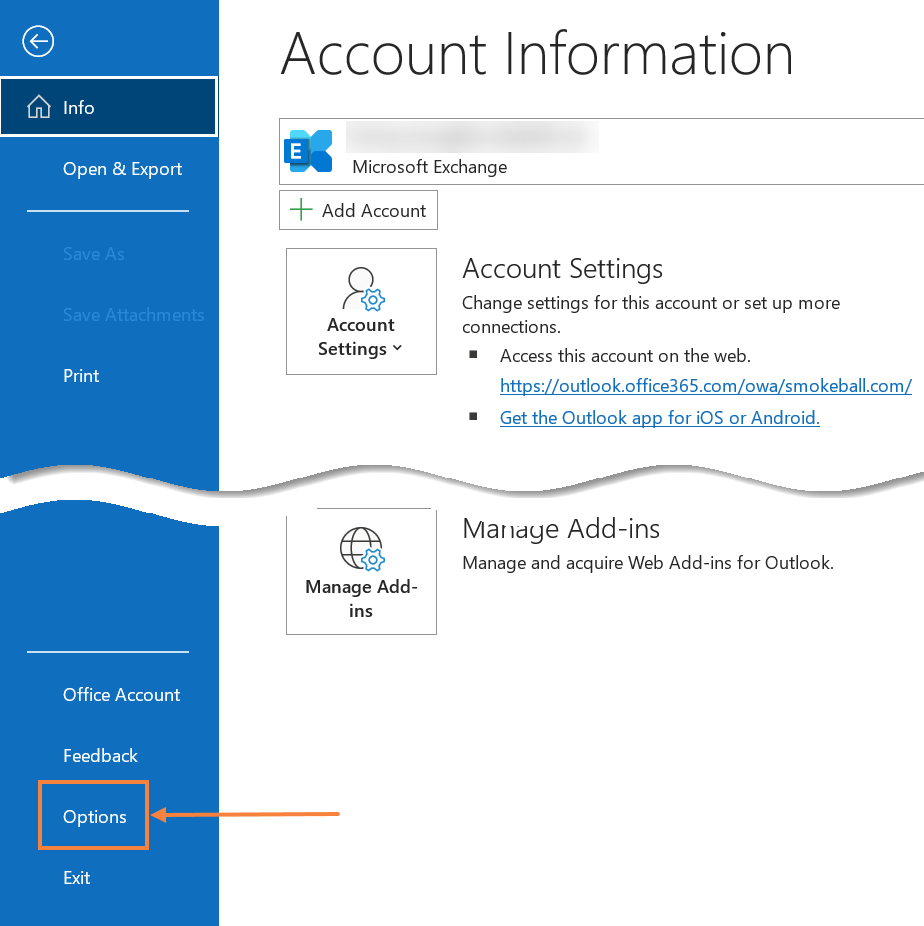Image resolution: width=924 pixels, height=926 pixels.
Task: Click the Microsoft Exchange logo icon
Action: point(308,151)
